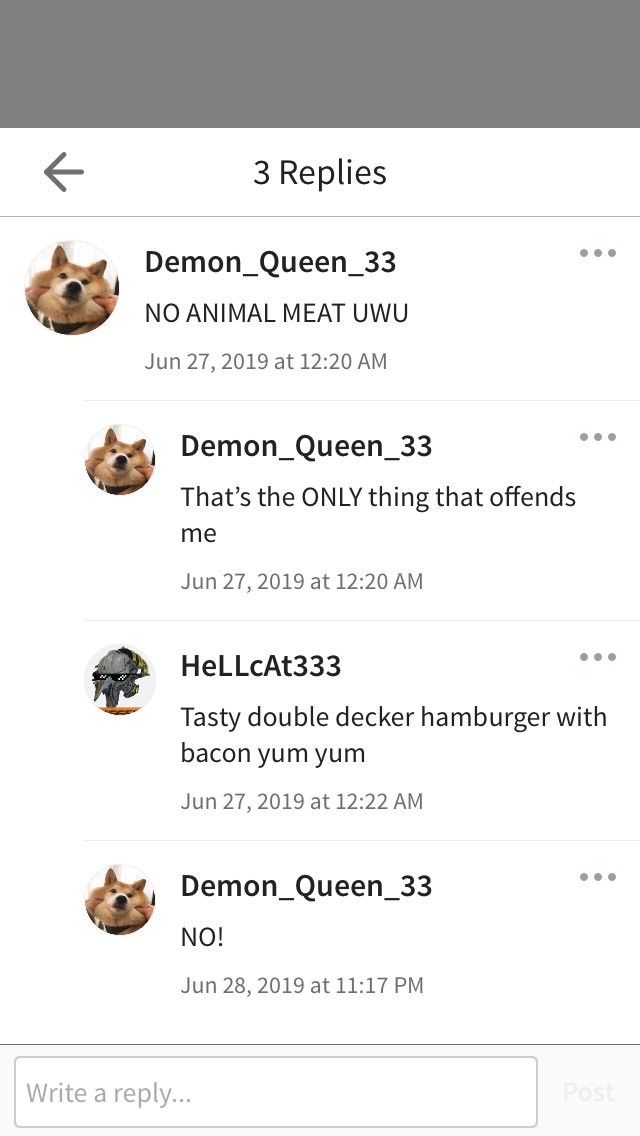Tap the 'NO ANIMAL MEAT UWU' comment text
Image resolution: width=640 pixels, height=1136 pixels.
click(277, 313)
